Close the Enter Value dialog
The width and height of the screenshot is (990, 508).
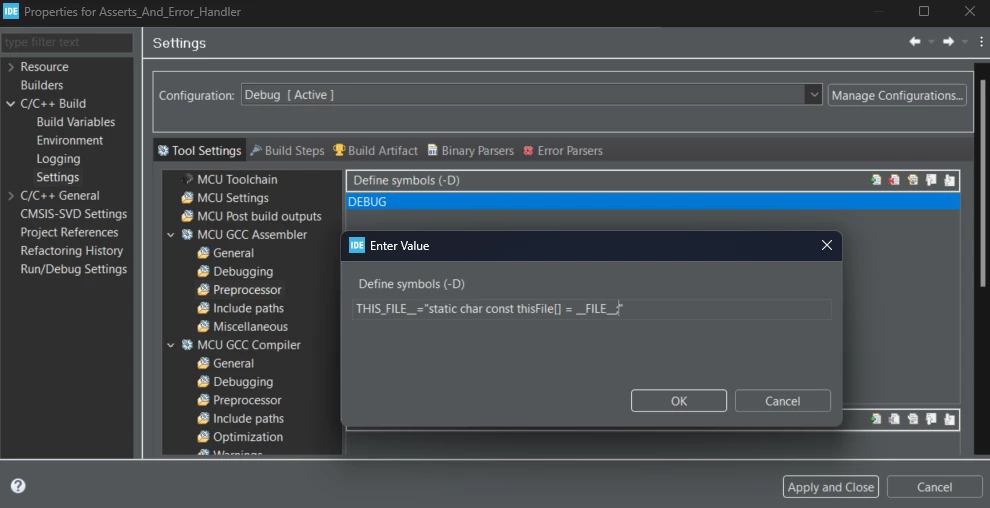826,245
